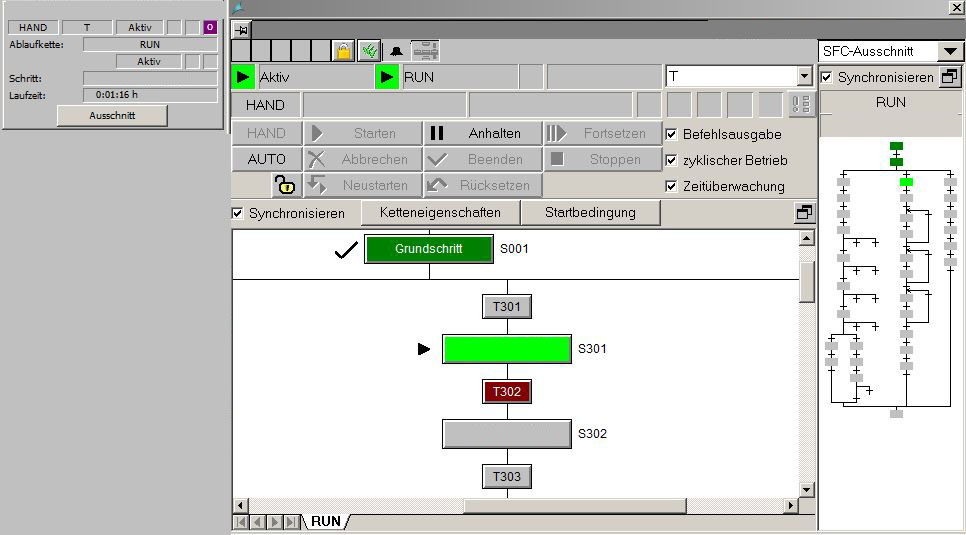966x535 pixels.
Task: Toggle Befehlsausgabe checkbox
Action: coord(672,134)
